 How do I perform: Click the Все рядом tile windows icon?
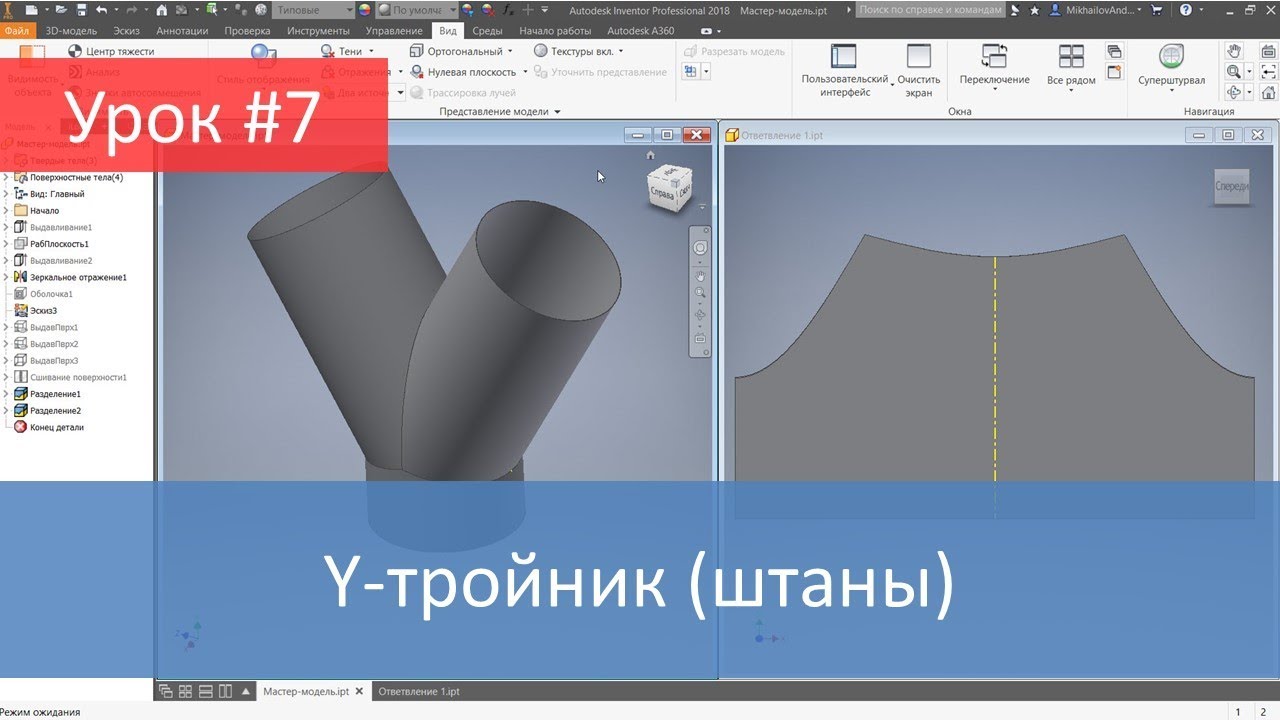[1071, 56]
